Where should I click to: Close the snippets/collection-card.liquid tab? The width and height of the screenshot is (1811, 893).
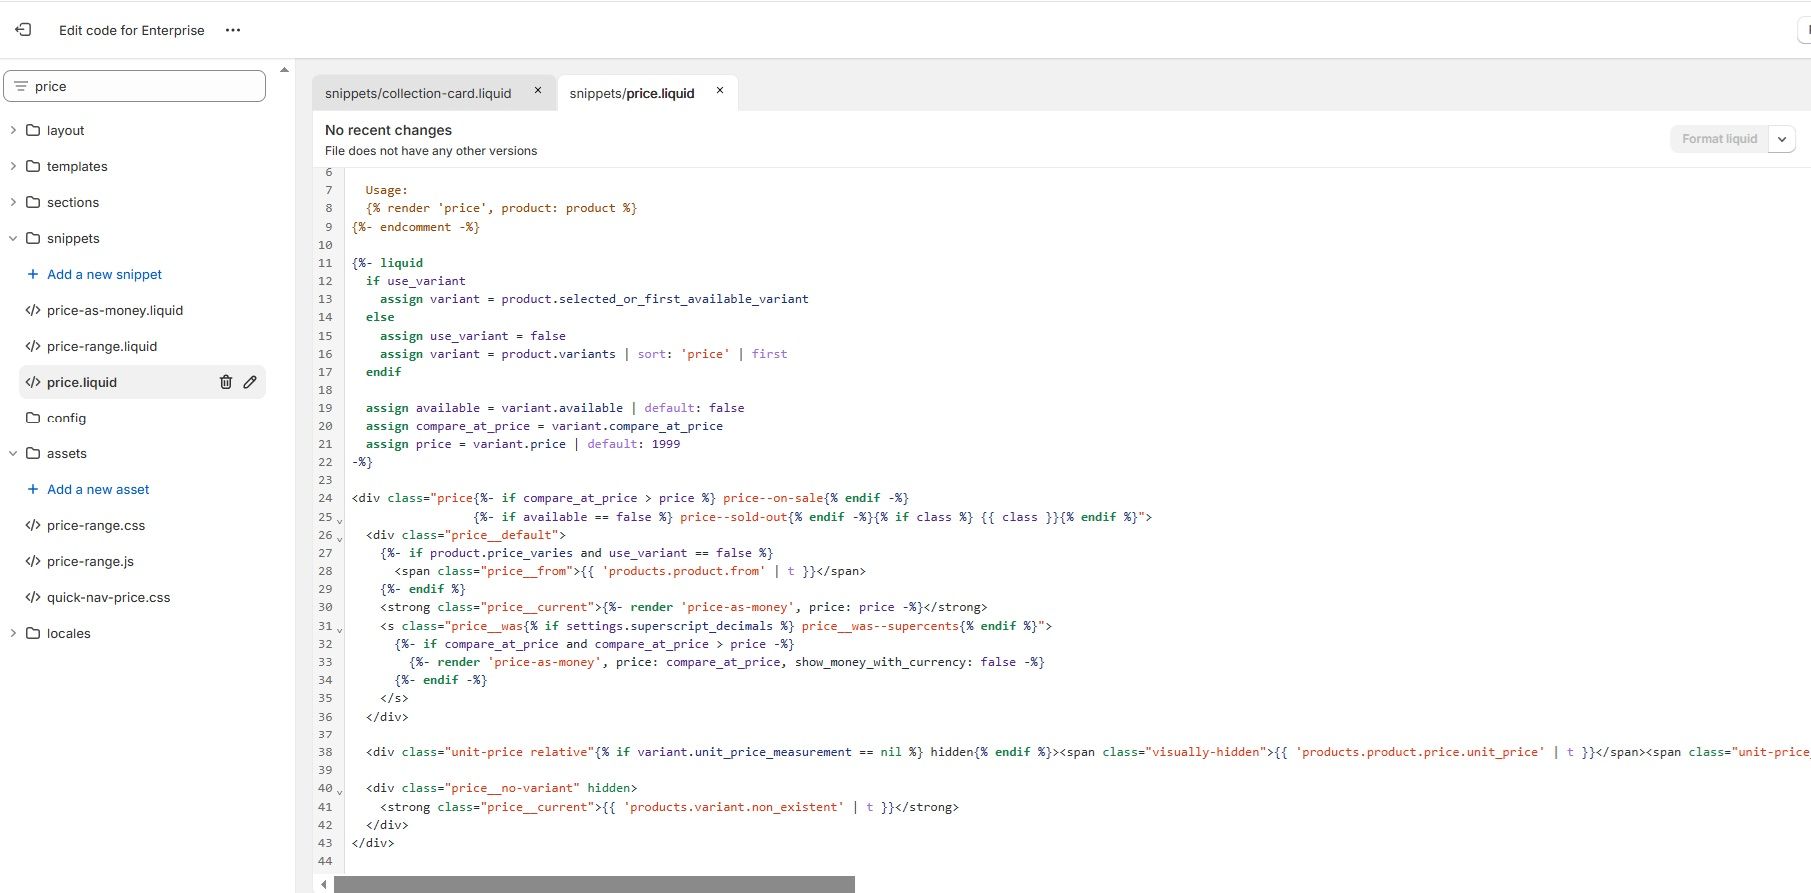point(538,91)
